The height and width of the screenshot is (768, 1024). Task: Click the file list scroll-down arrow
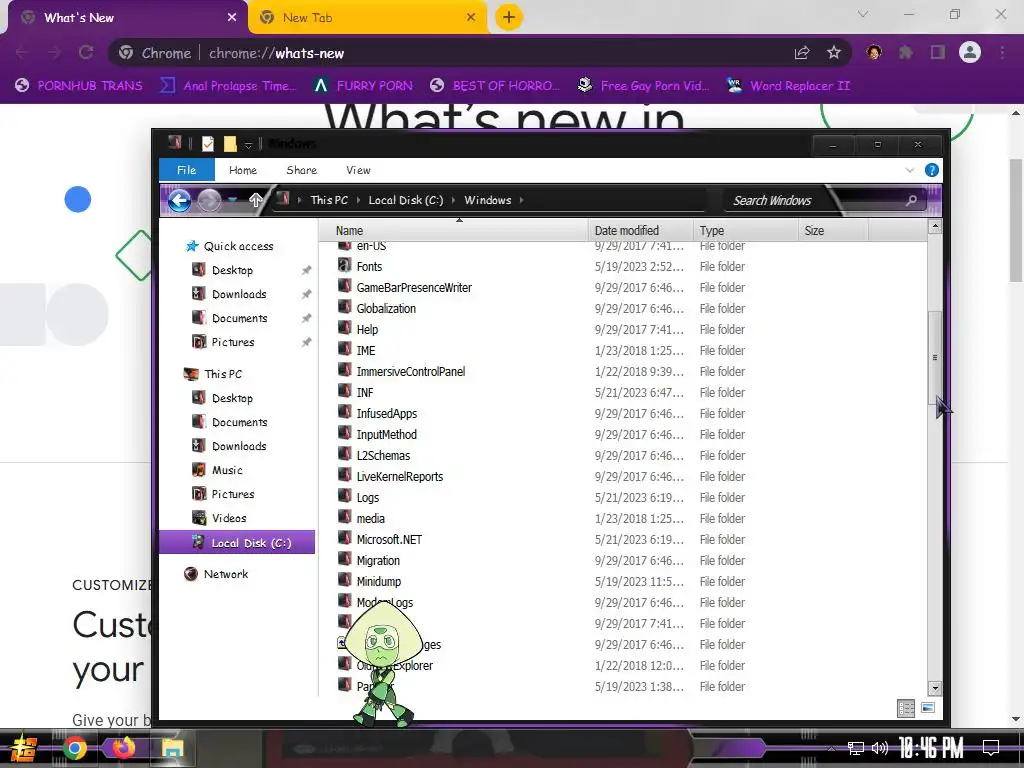tap(935, 688)
